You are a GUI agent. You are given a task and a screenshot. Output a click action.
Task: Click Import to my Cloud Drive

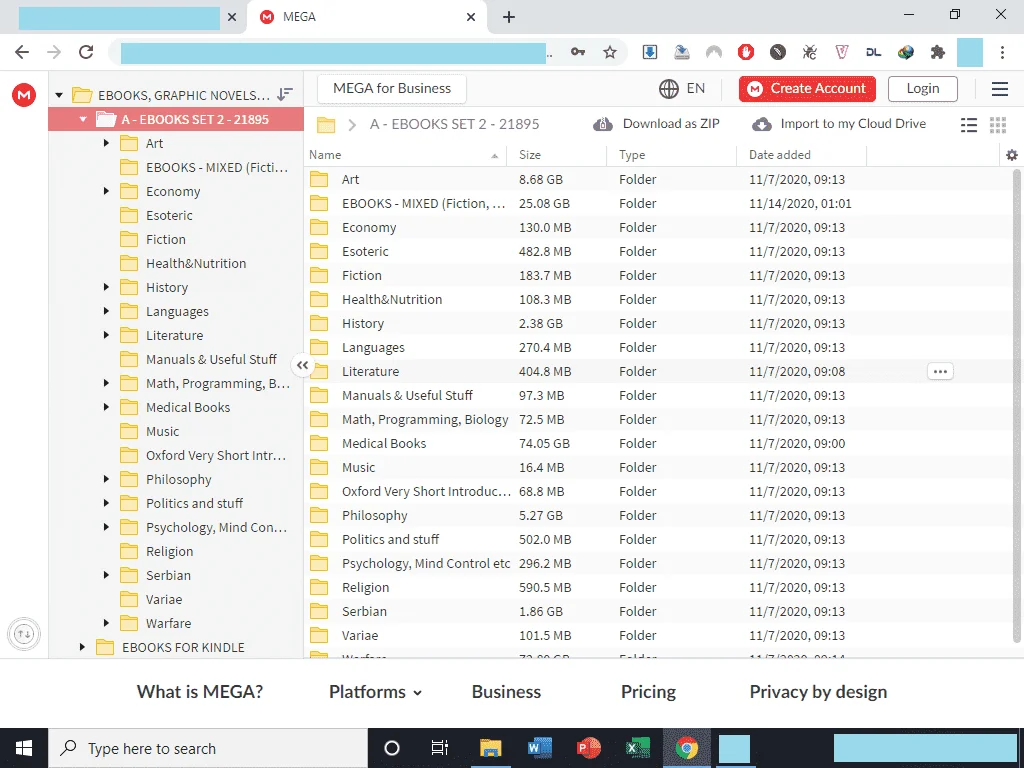[839, 124]
